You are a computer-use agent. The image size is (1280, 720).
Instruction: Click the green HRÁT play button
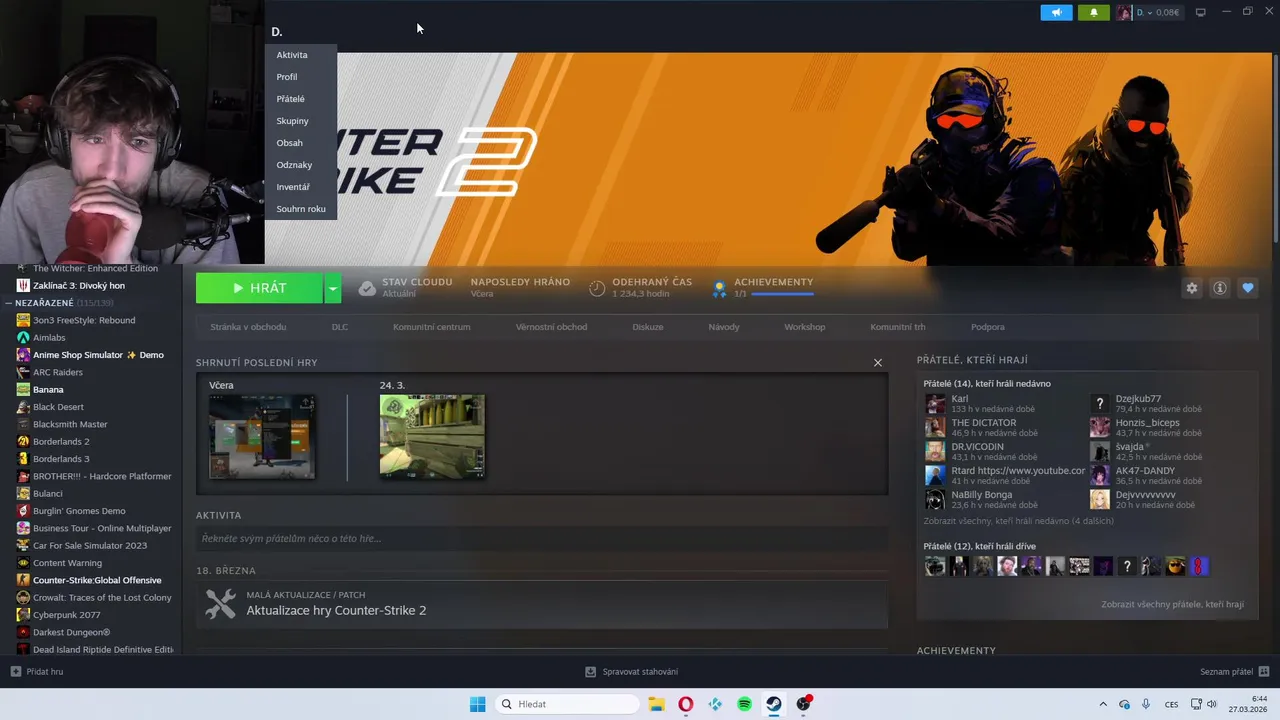tap(259, 288)
